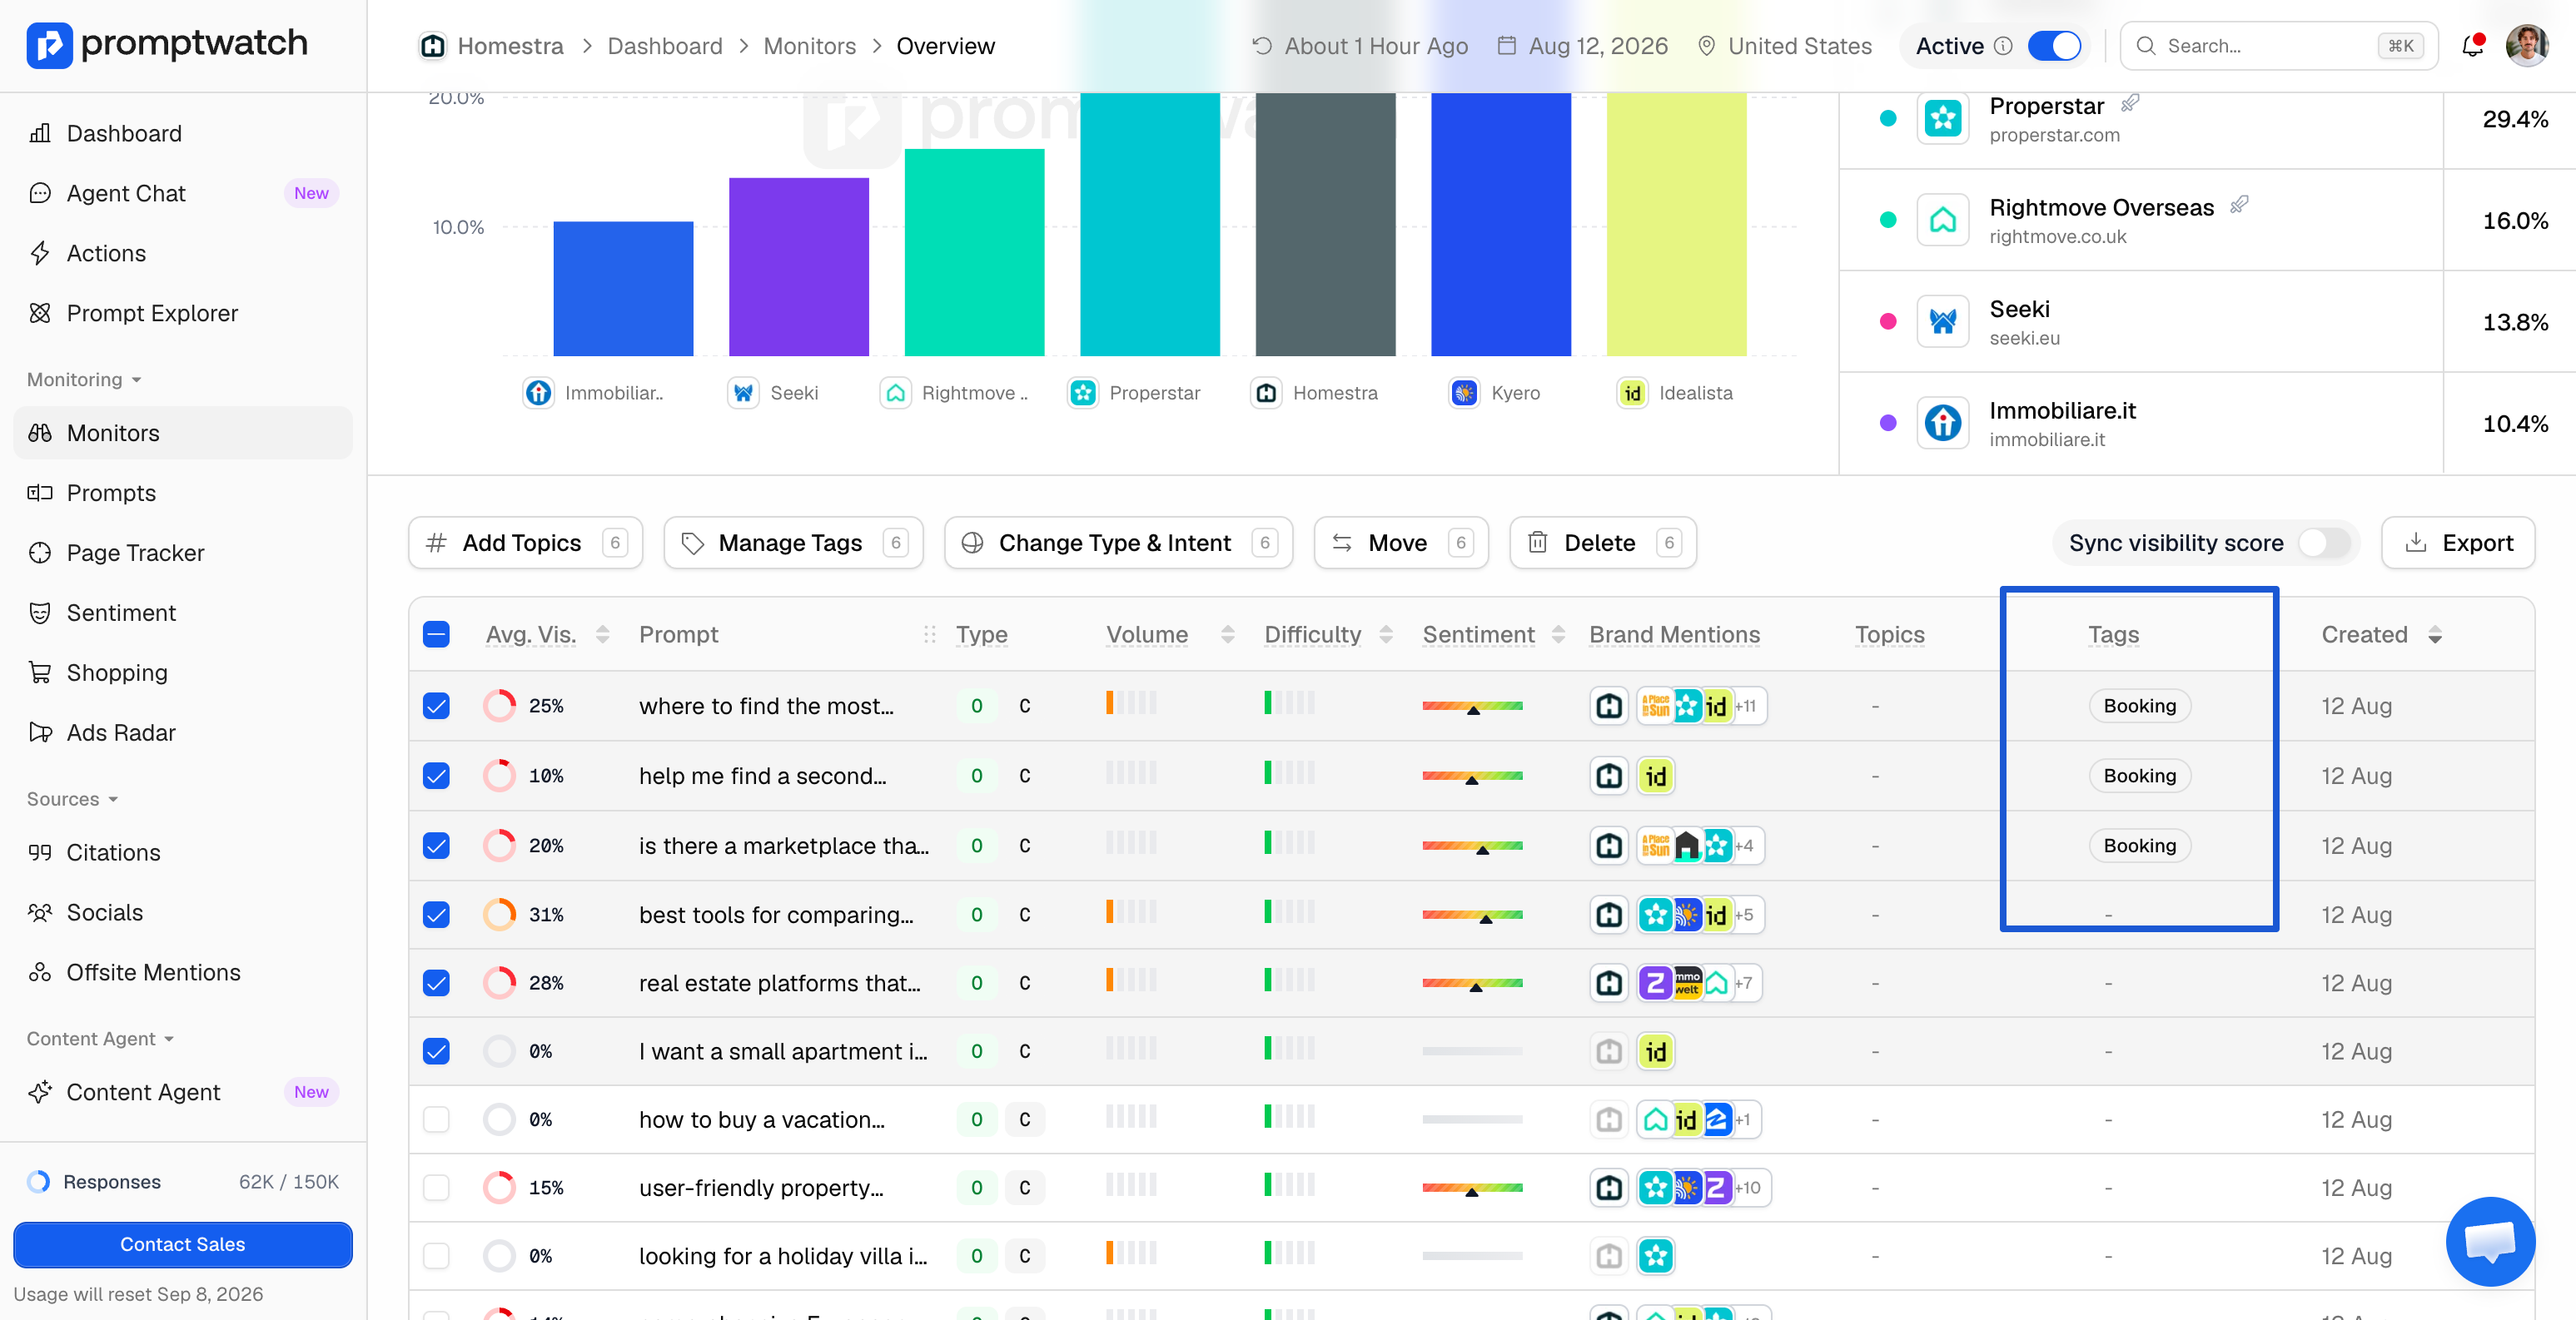Click the refresh icon beside About 1 Hour Ago
The image size is (2576, 1320).
click(x=1262, y=46)
